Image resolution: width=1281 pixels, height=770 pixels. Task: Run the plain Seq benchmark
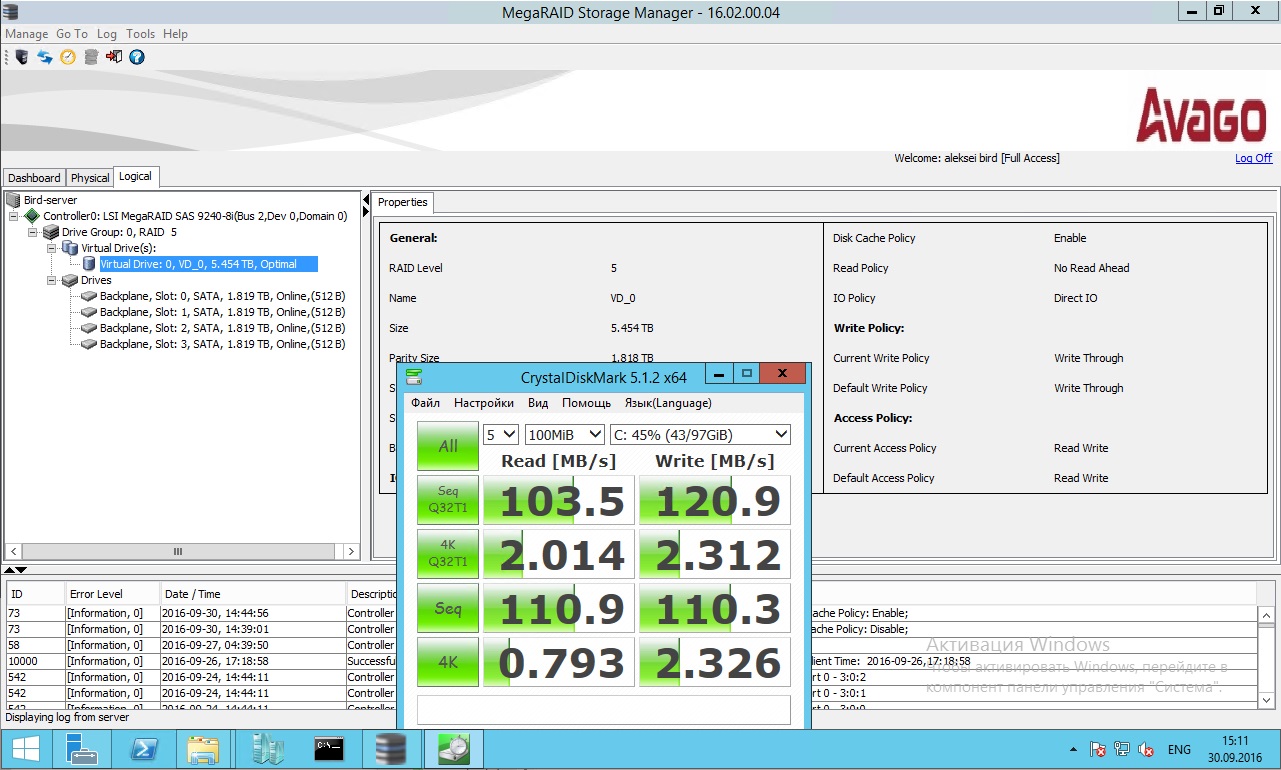pos(447,608)
